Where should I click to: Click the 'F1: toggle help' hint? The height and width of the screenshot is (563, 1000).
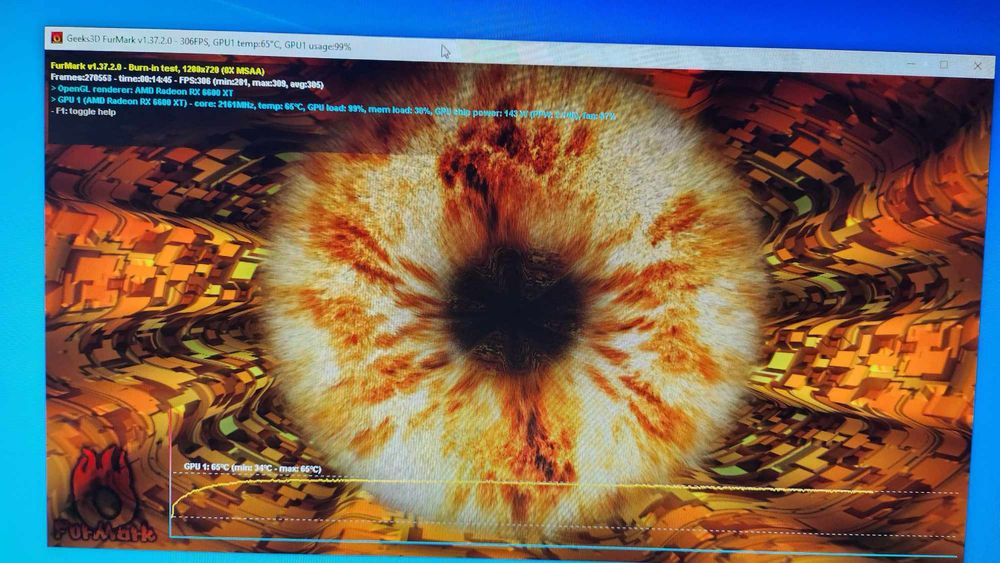pyautogui.click(x=84, y=112)
